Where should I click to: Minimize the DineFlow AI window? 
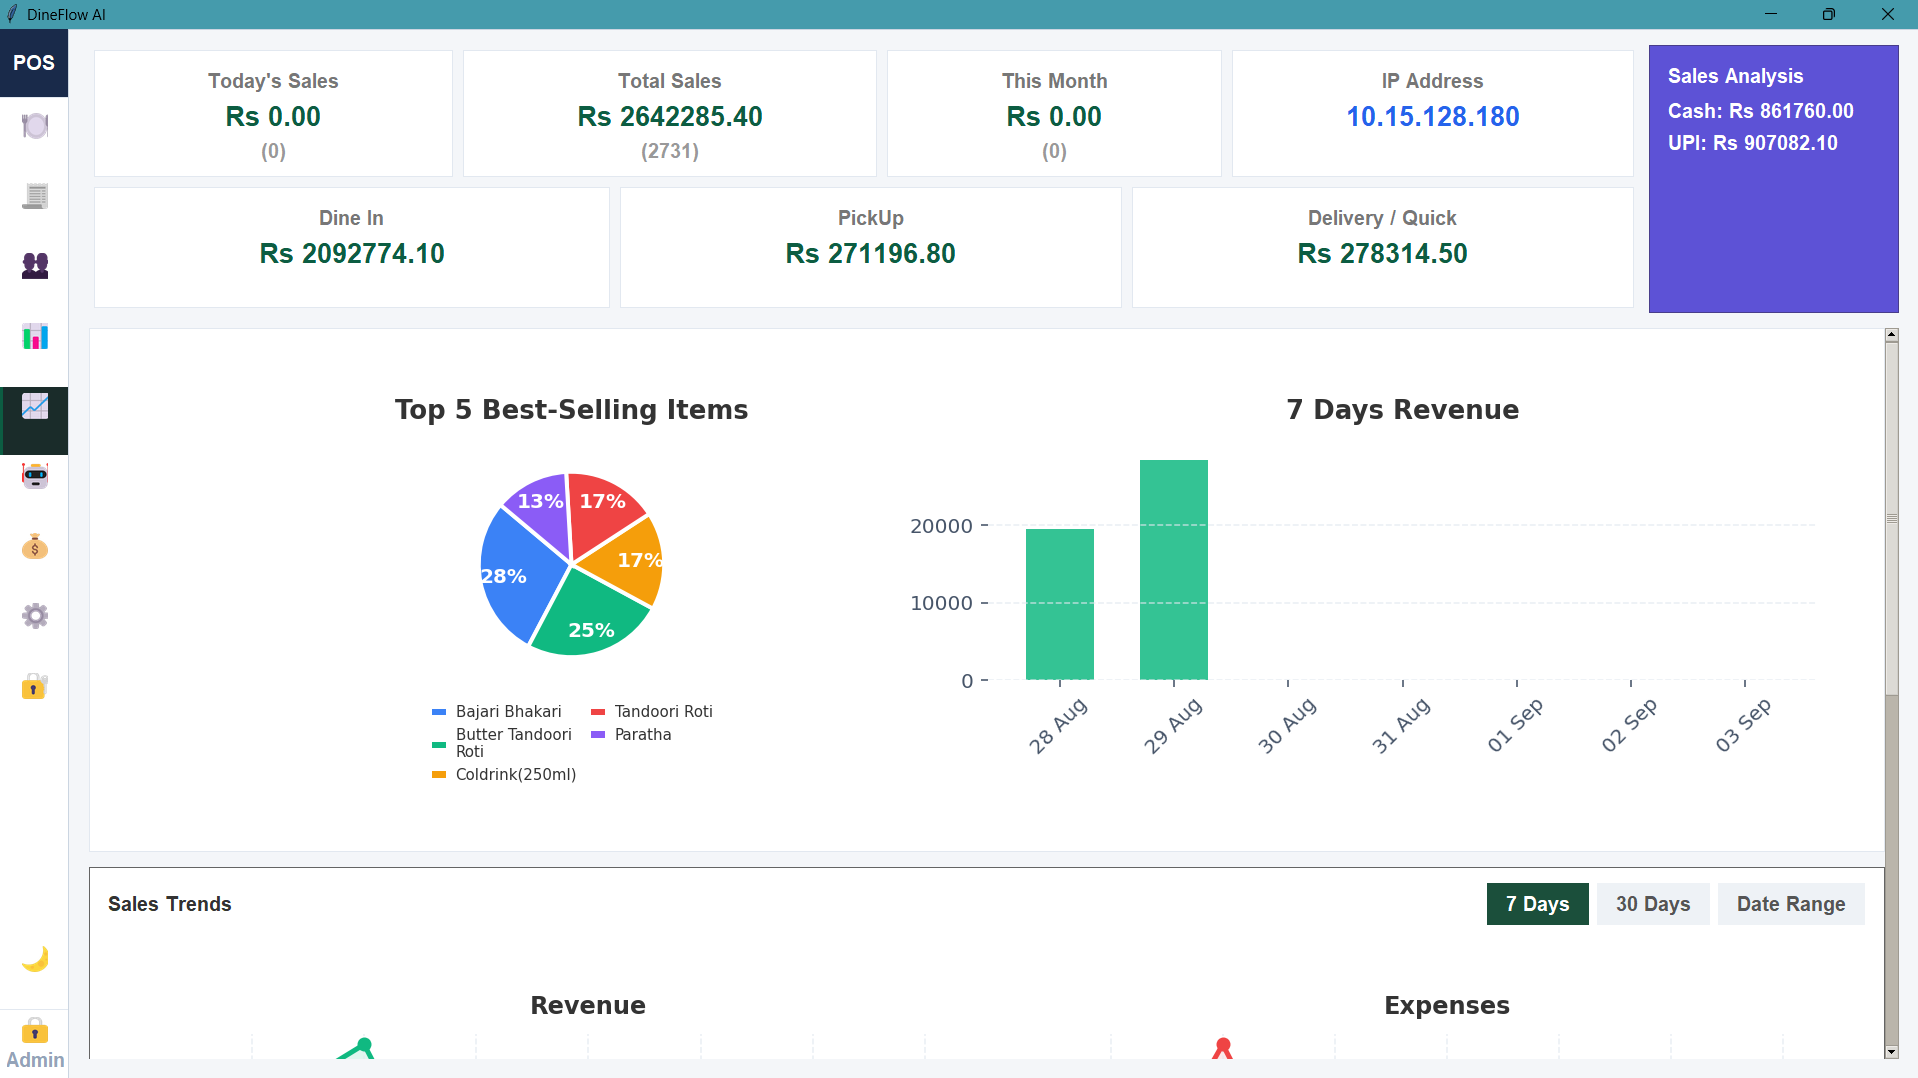1771,14
